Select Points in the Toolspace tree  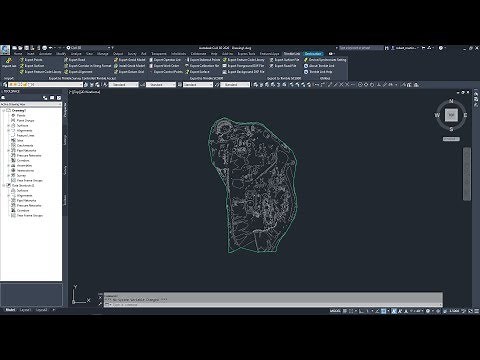(x=21, y=115)
